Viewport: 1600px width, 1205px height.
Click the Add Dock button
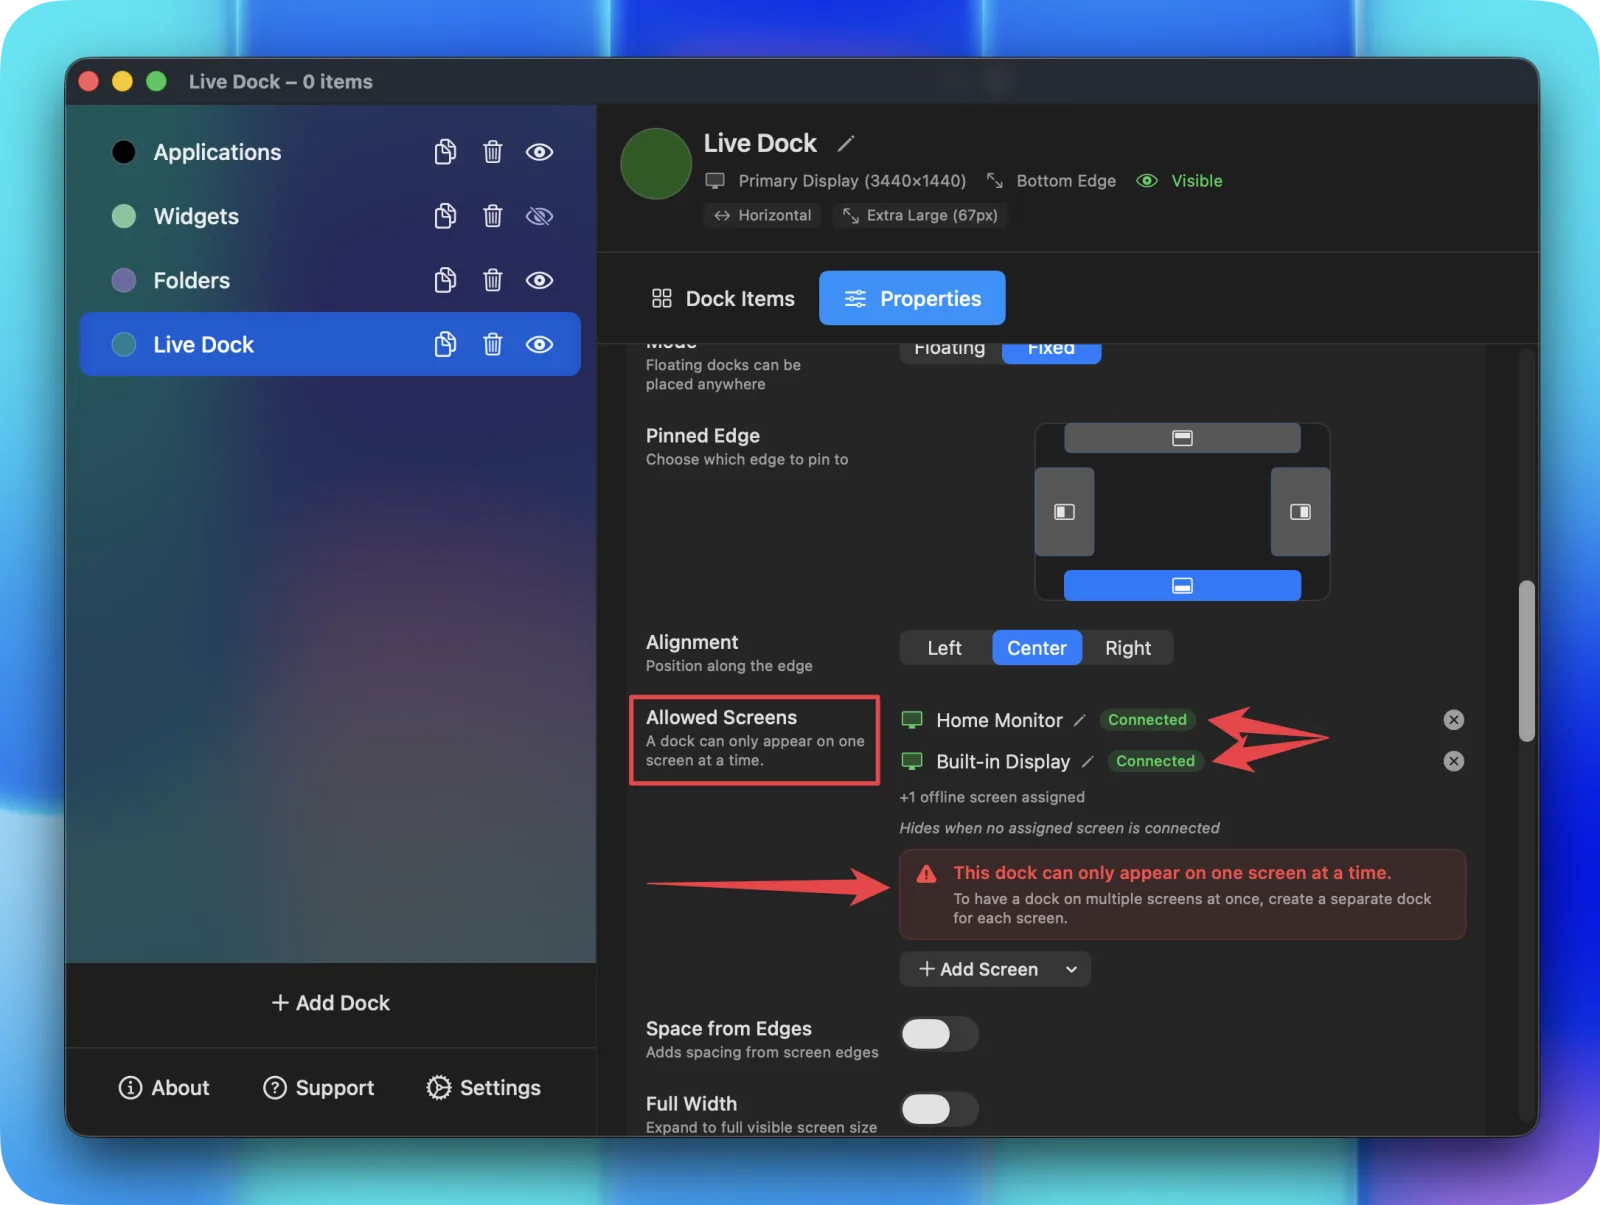click(331, 1003)
